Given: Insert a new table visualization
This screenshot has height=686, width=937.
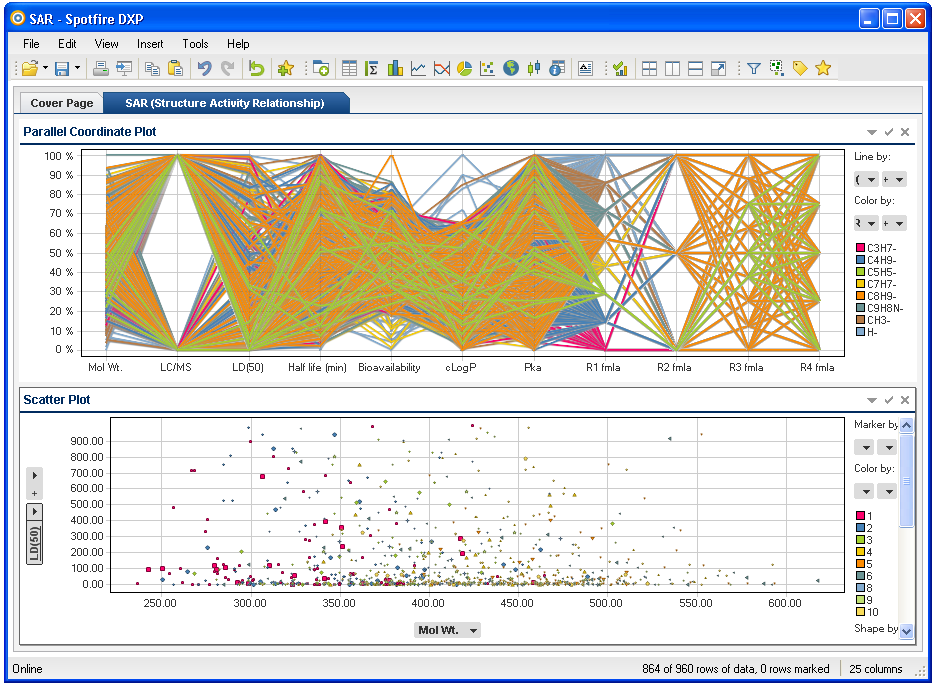Looking at the screenshot, I should (x=349, y=69).
